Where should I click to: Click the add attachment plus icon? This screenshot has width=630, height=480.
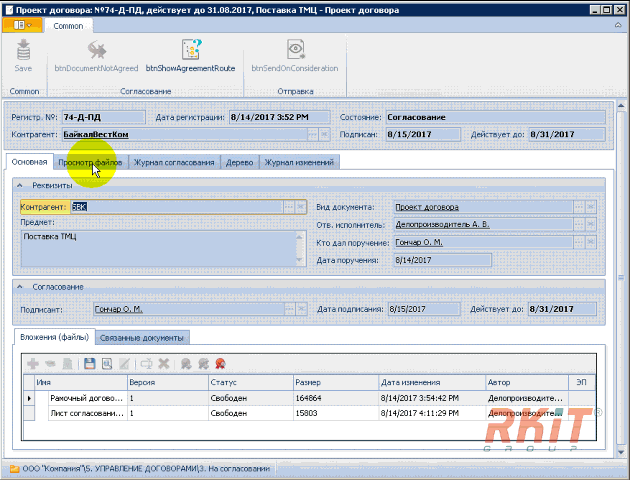(33, 364)
